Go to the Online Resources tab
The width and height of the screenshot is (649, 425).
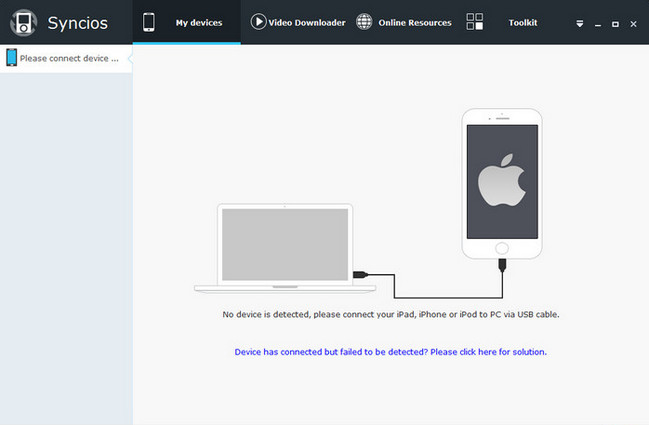(x=415, y=22)
